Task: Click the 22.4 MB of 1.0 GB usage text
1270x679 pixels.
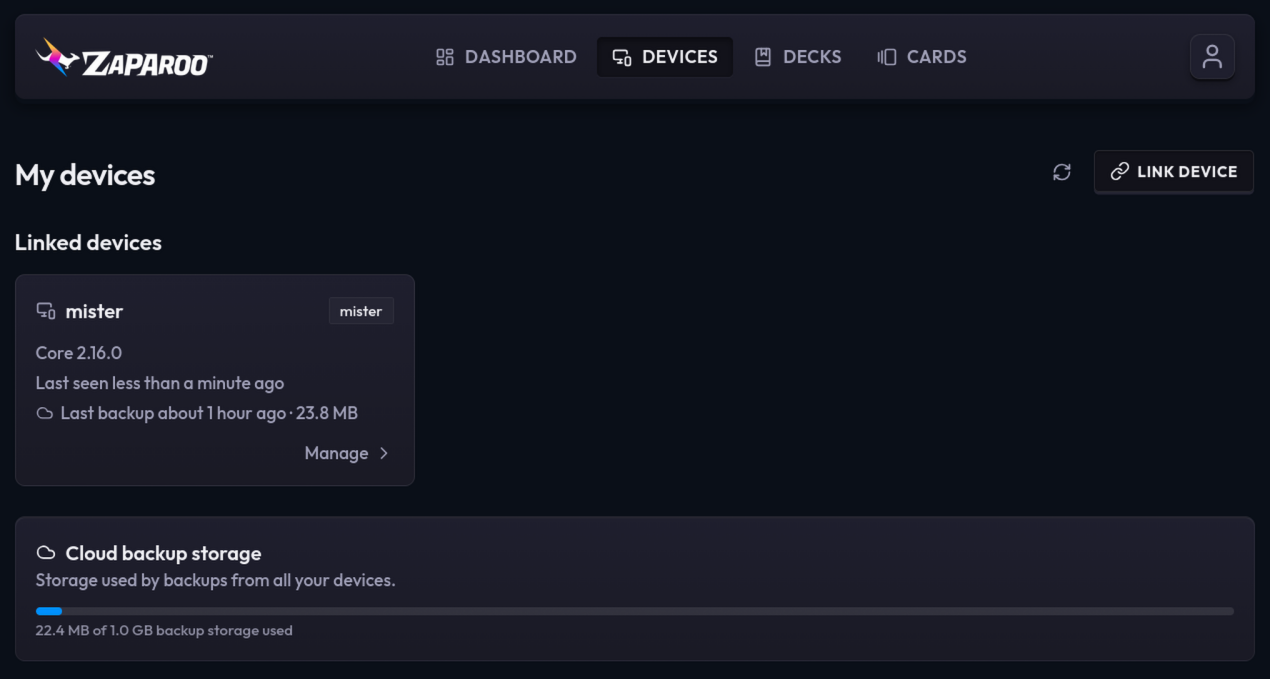Action: click(164, 631)
